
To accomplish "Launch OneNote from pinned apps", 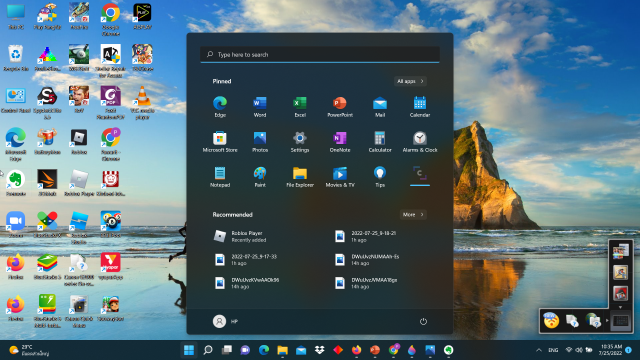I will point(340,142).
